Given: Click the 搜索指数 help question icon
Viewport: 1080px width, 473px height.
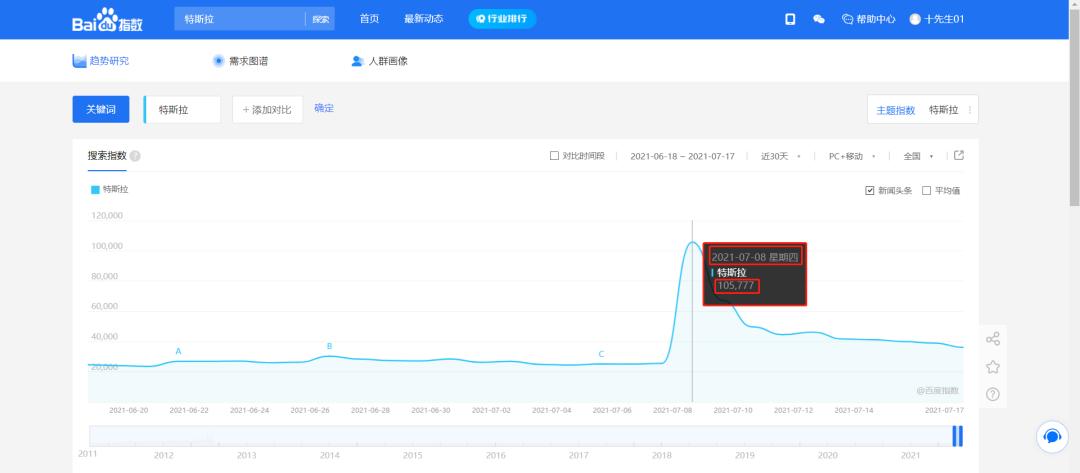Looking at the screenshot, I should (135, 156).
